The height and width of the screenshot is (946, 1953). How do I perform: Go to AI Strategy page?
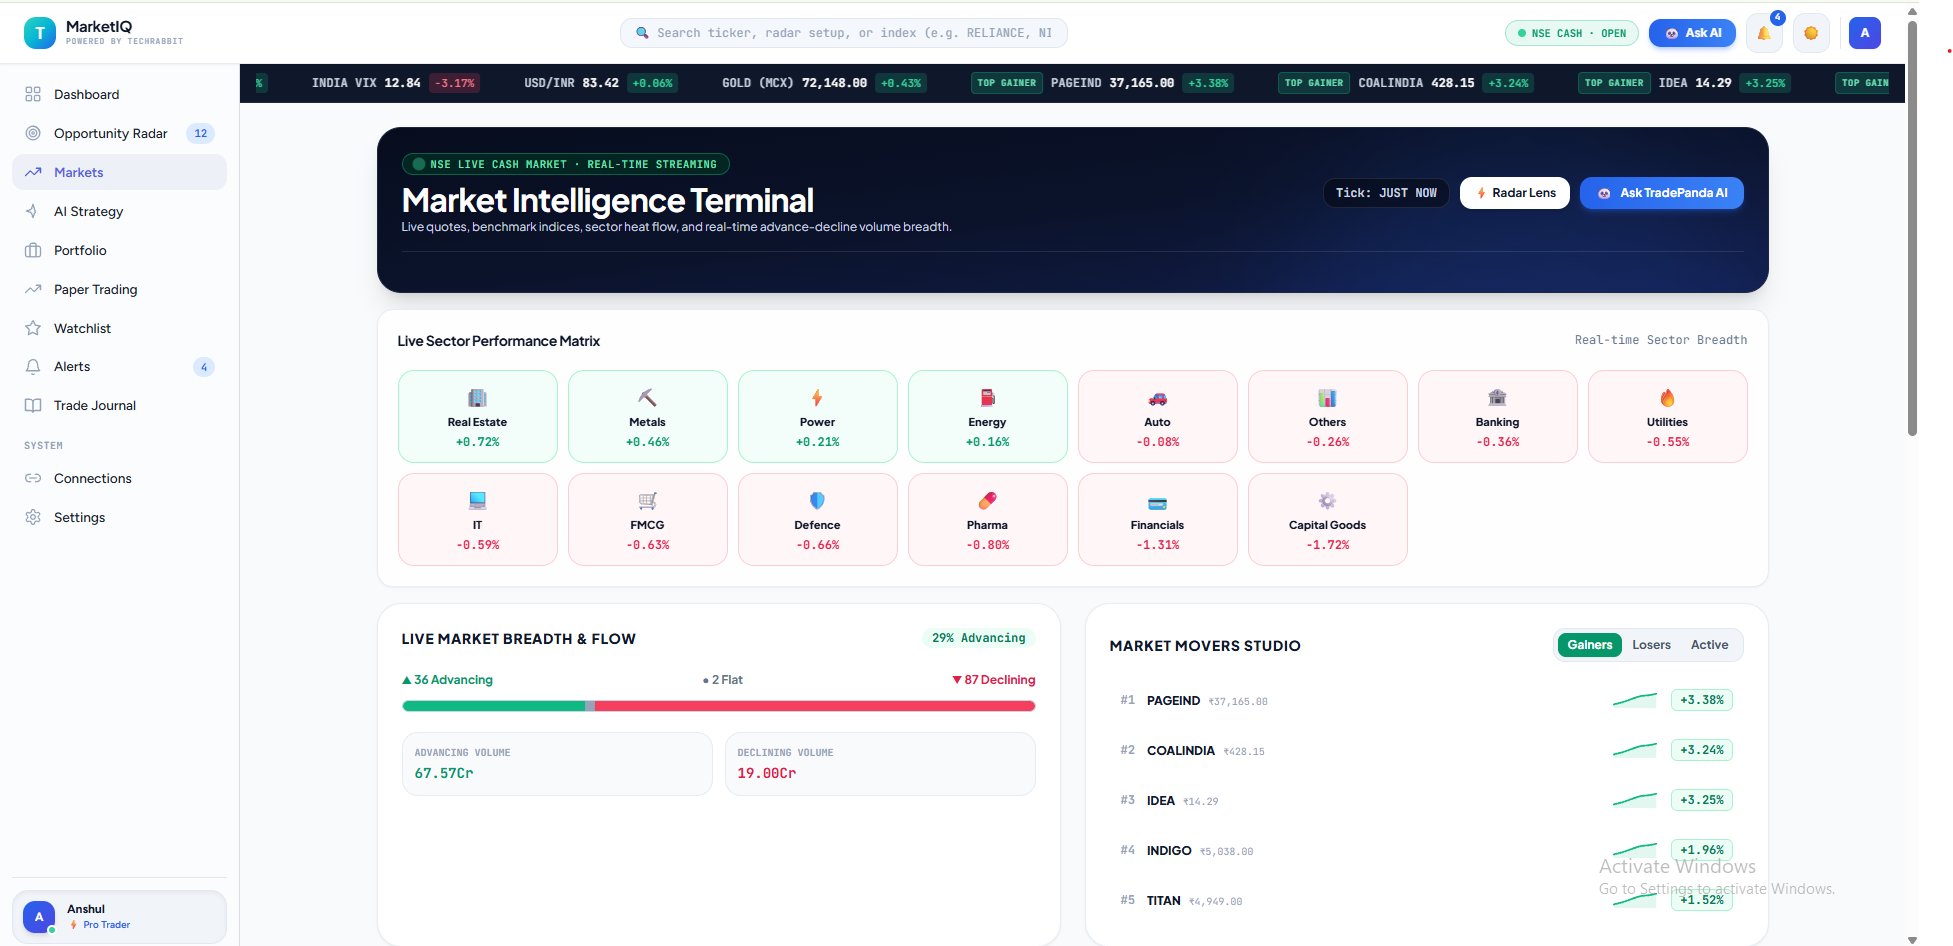click(x=119, y=211)
